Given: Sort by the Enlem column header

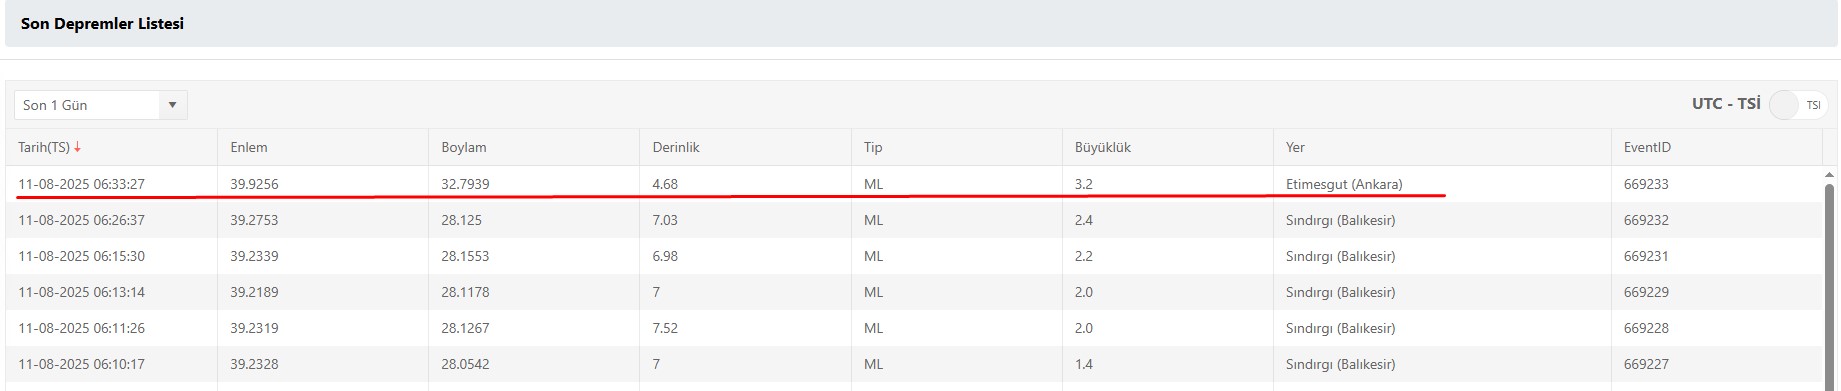Looking at the screenshot, I should click(x=249, y=147).
